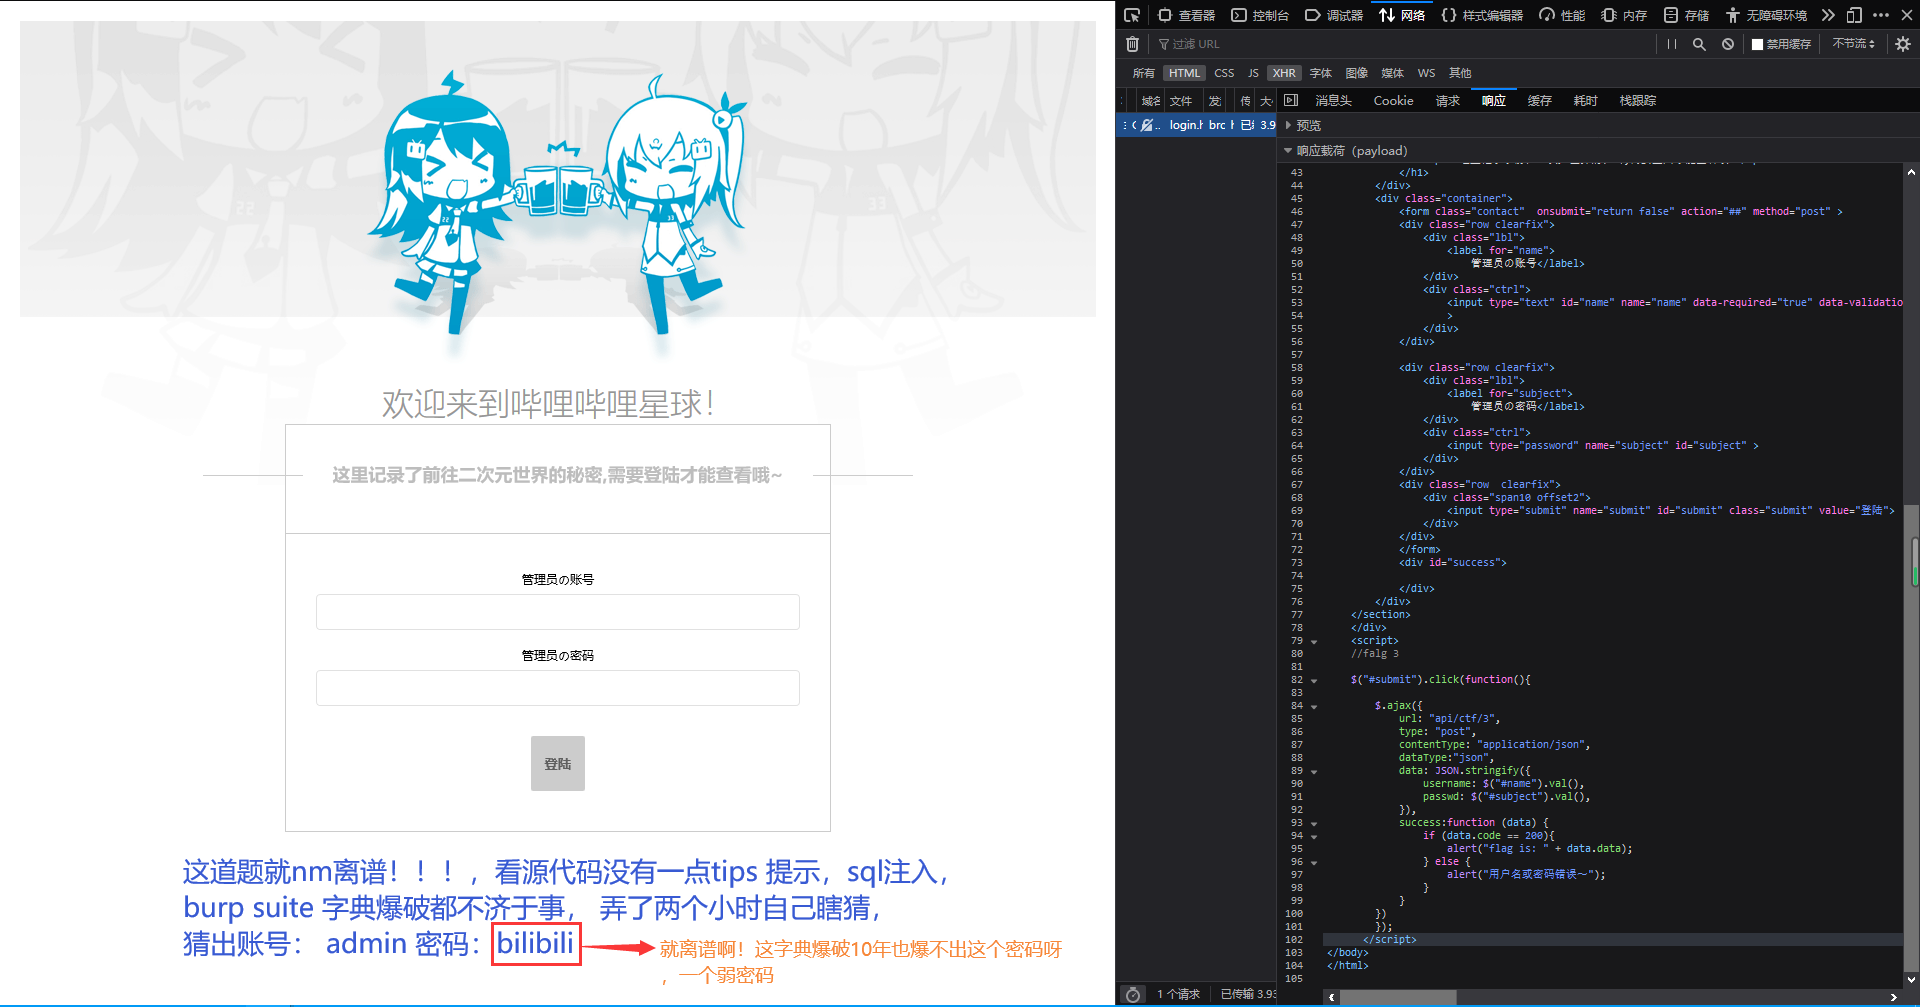
Task: Toggle the 字体 request filter
Action: click(1321, 73)
